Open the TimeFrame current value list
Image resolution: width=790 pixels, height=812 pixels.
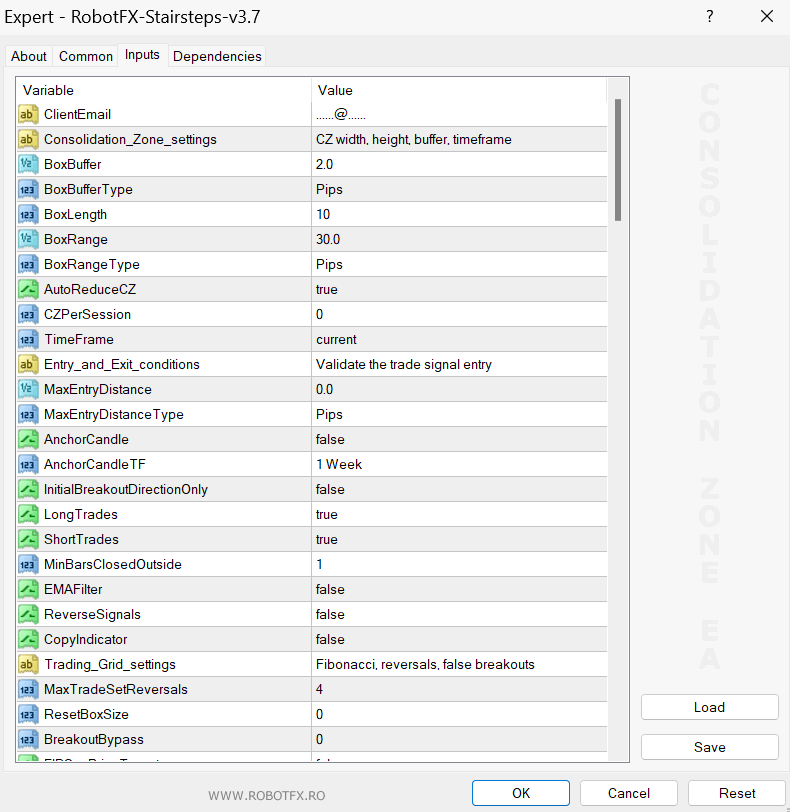click(x=459, y=339)
